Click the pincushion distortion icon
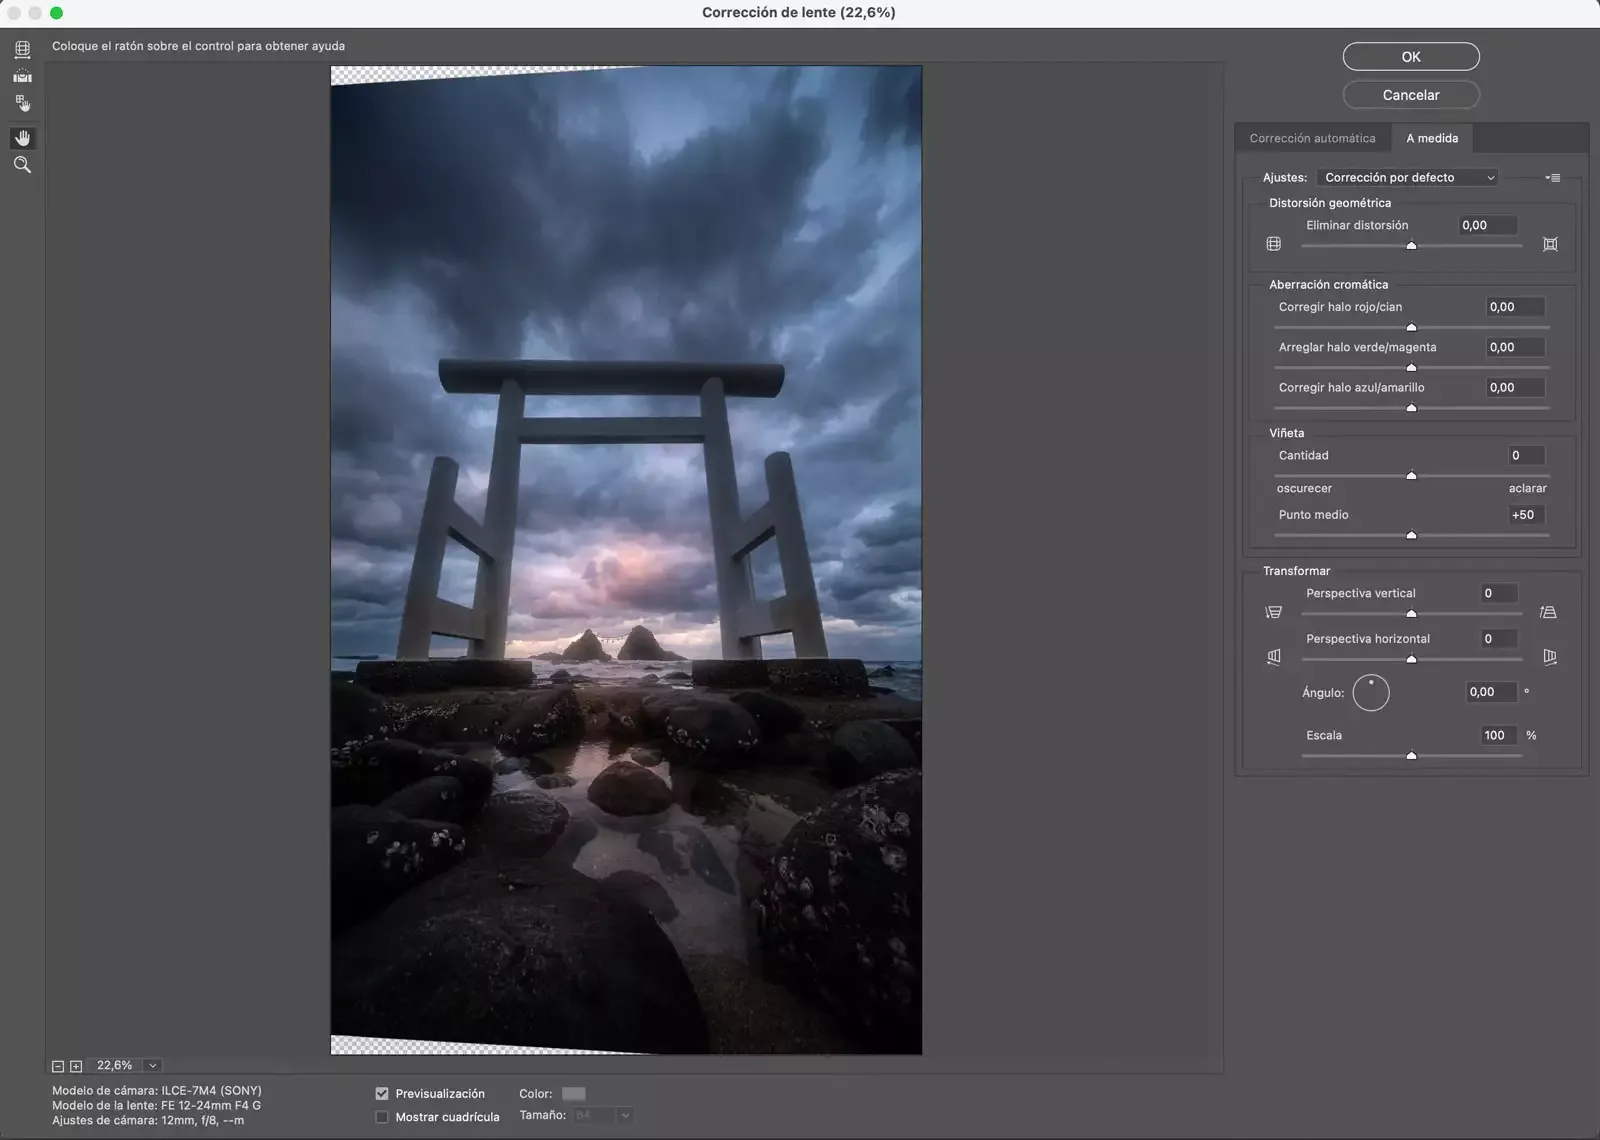This screenshot has height=1140, width=1600. click(x=1550, y=244)
